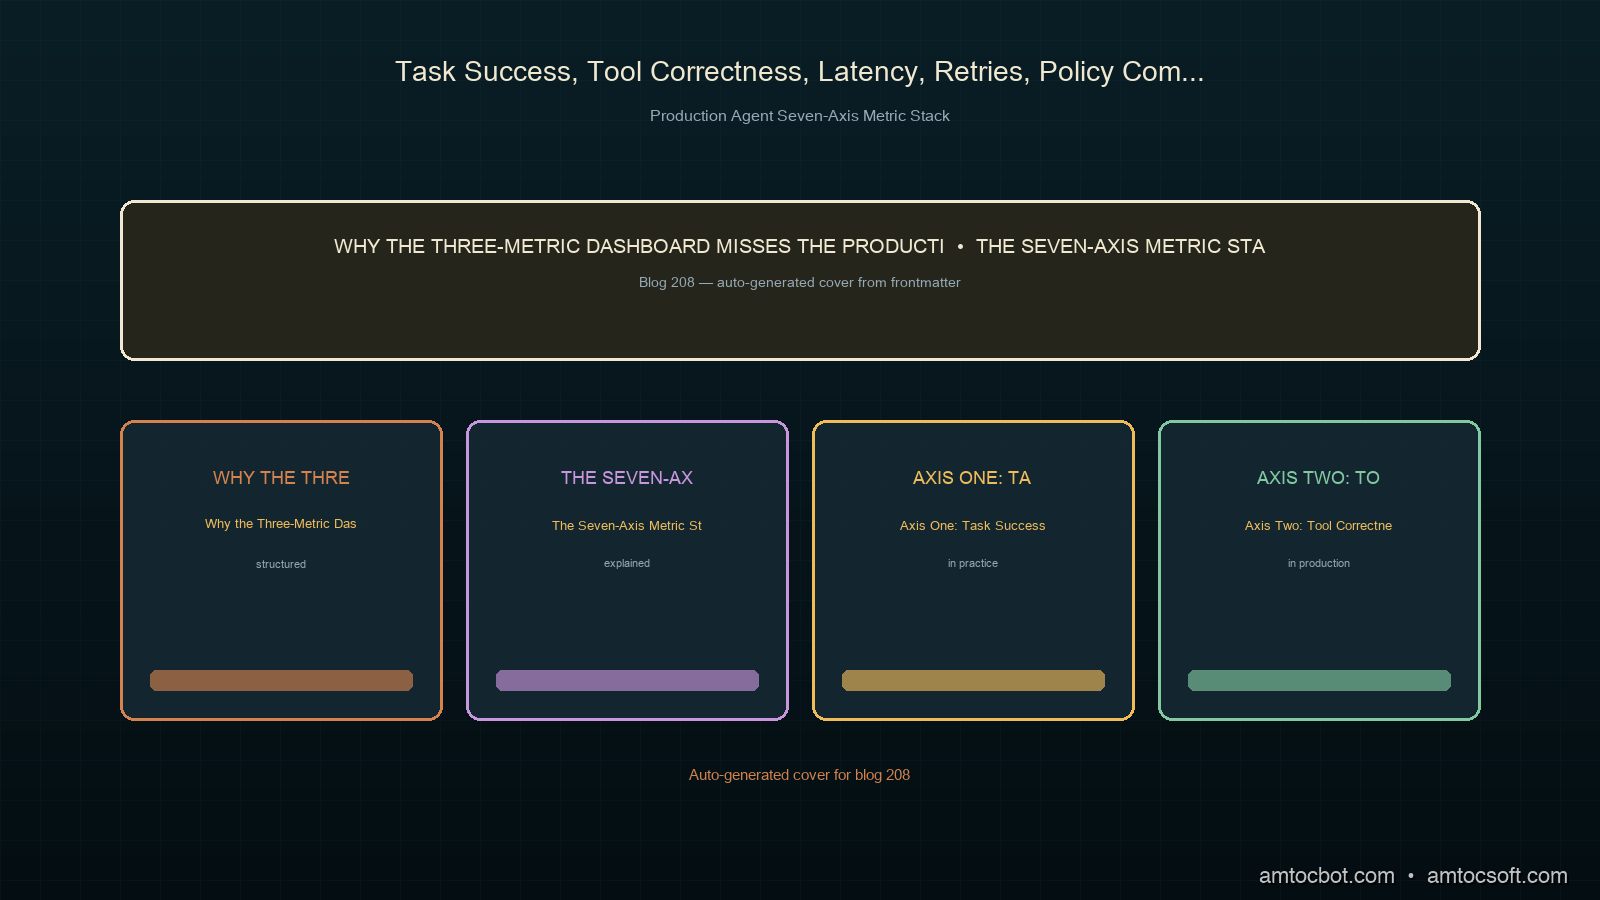Image resolution: width=1600 pixels, height=900 pixels.
Task: Open the amtocsoft.com link
Action: pyautogui.click(x=1497, y=876)
